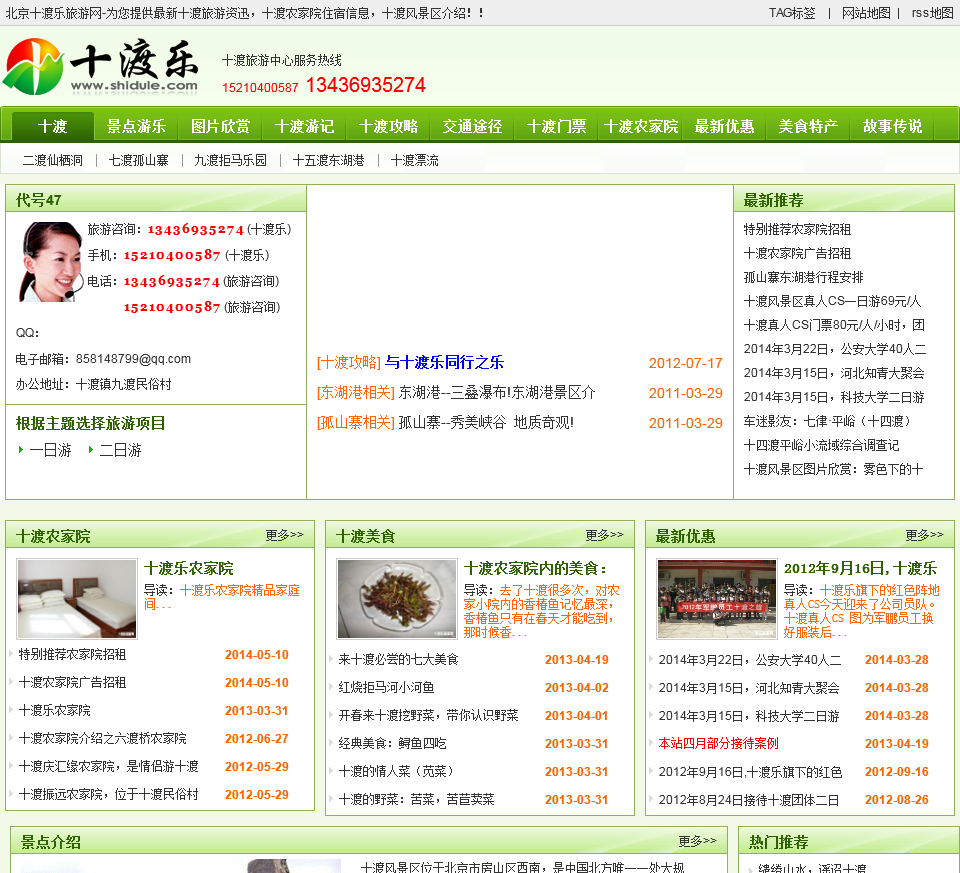
Task: Open 十渡农家院介绍之六渡桥农家院 list item
Action: click(102, 738)
